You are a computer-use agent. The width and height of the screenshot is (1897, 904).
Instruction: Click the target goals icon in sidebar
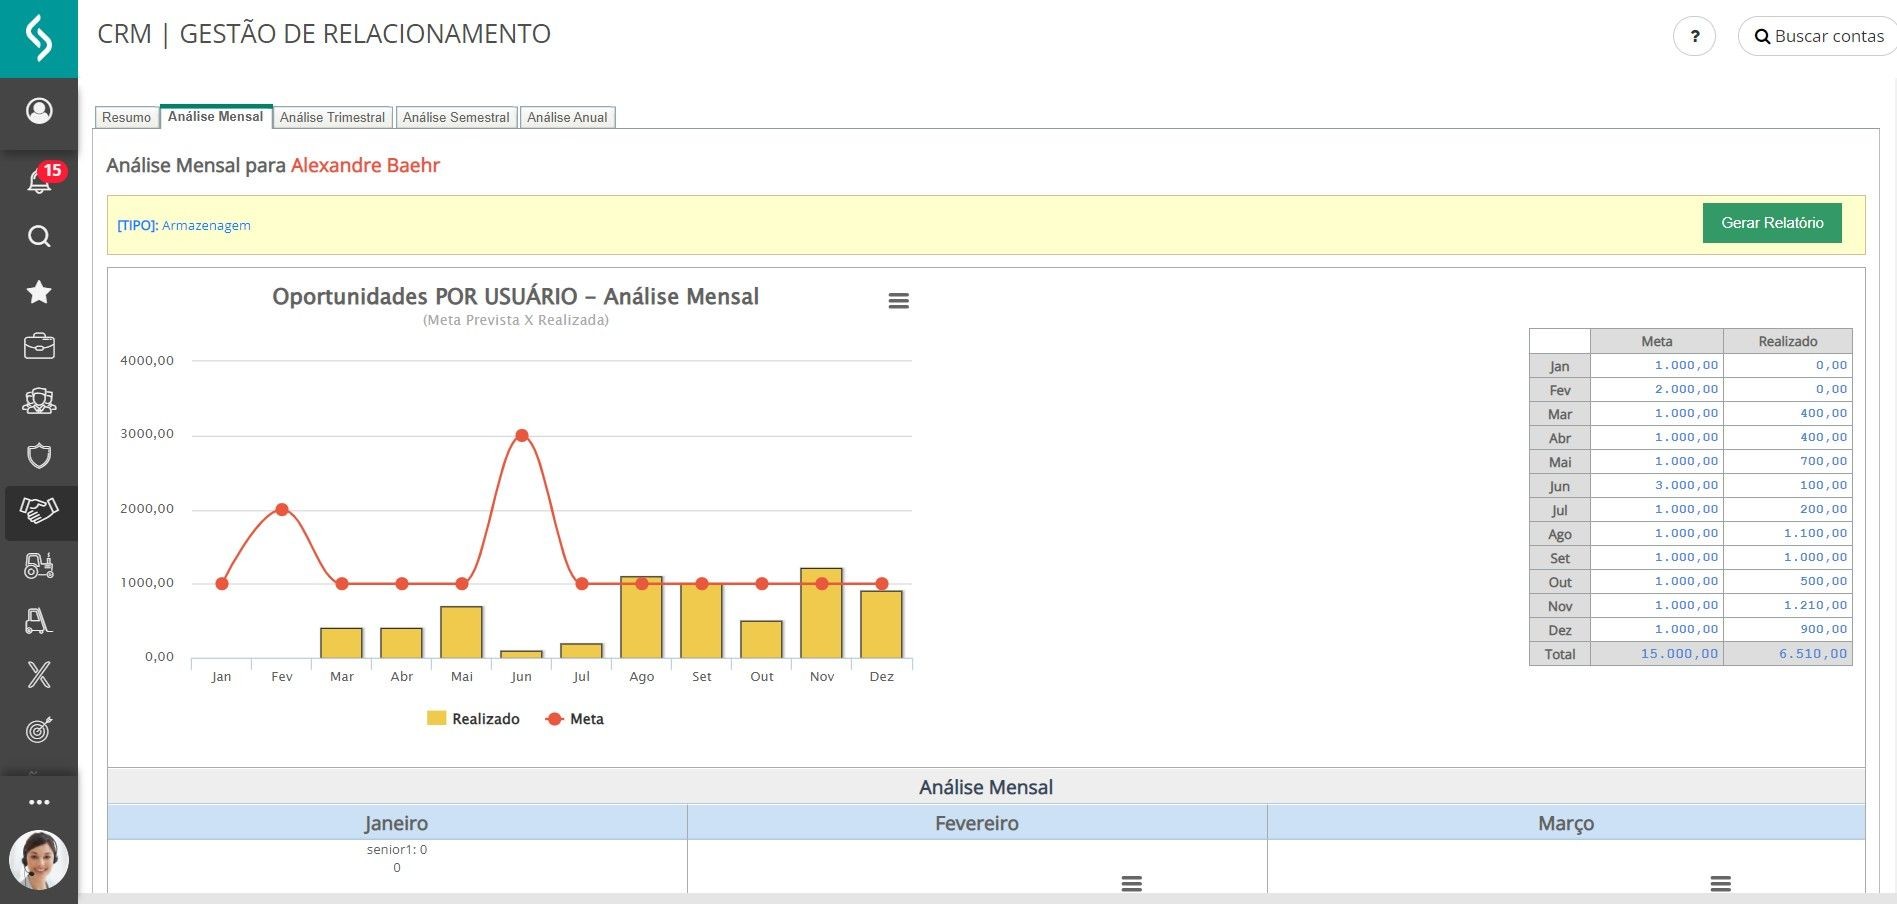(39, 730)
